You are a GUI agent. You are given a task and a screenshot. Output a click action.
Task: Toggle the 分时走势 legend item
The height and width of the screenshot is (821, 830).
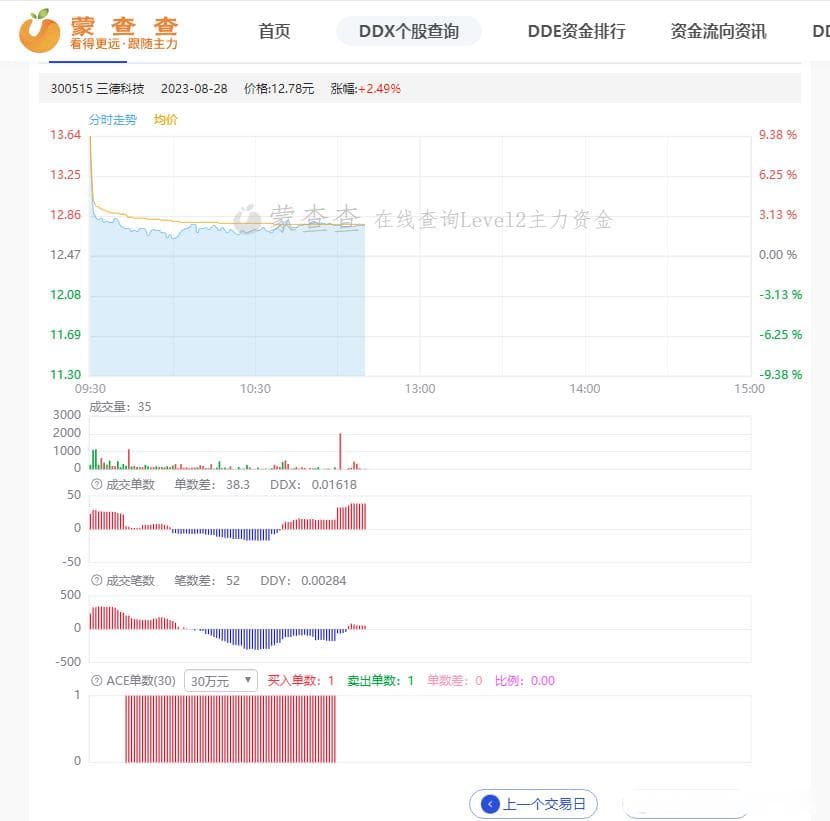point(113,120)
